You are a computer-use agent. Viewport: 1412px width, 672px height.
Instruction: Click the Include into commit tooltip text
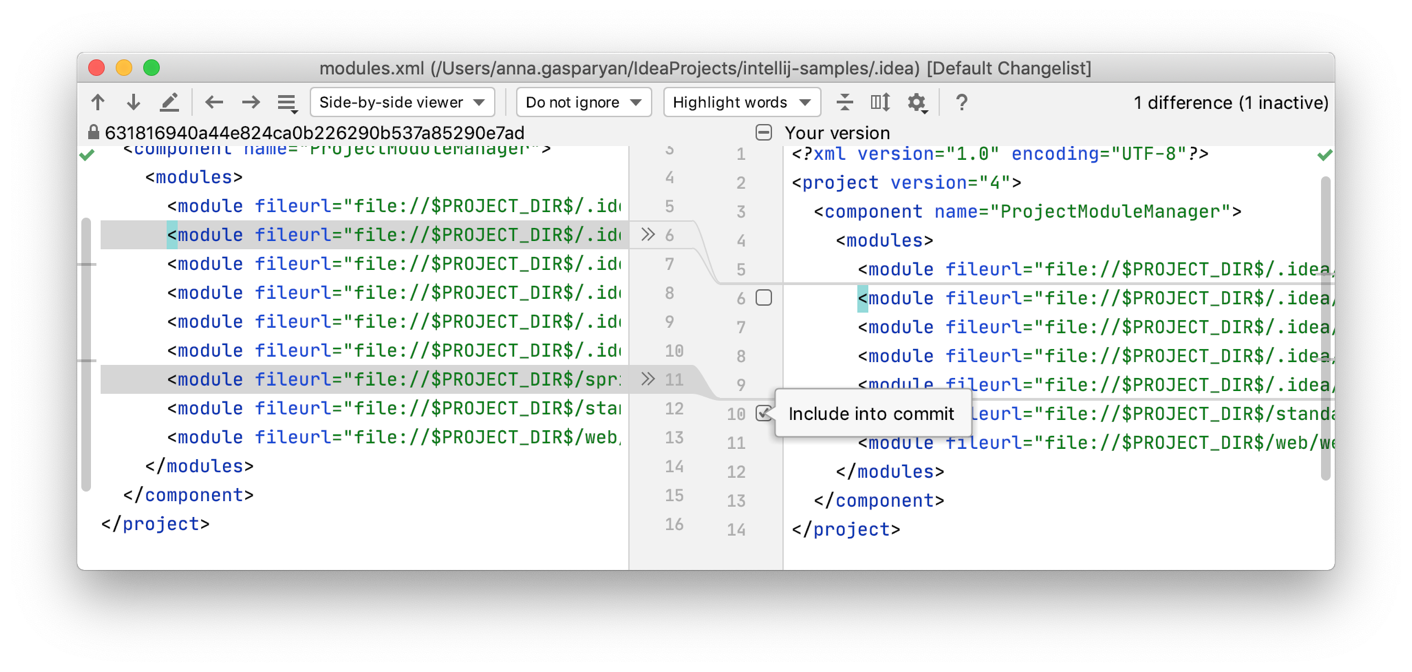click(872, 413)
